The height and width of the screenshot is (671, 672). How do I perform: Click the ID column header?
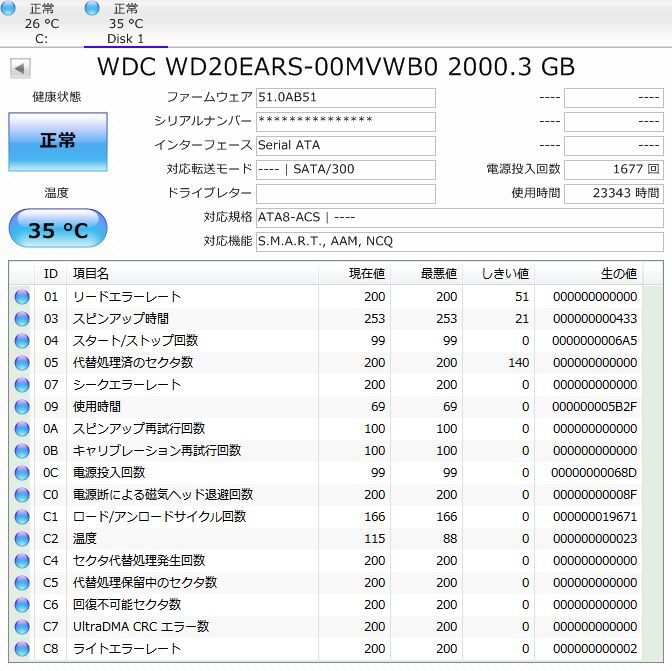coord(51,273)
